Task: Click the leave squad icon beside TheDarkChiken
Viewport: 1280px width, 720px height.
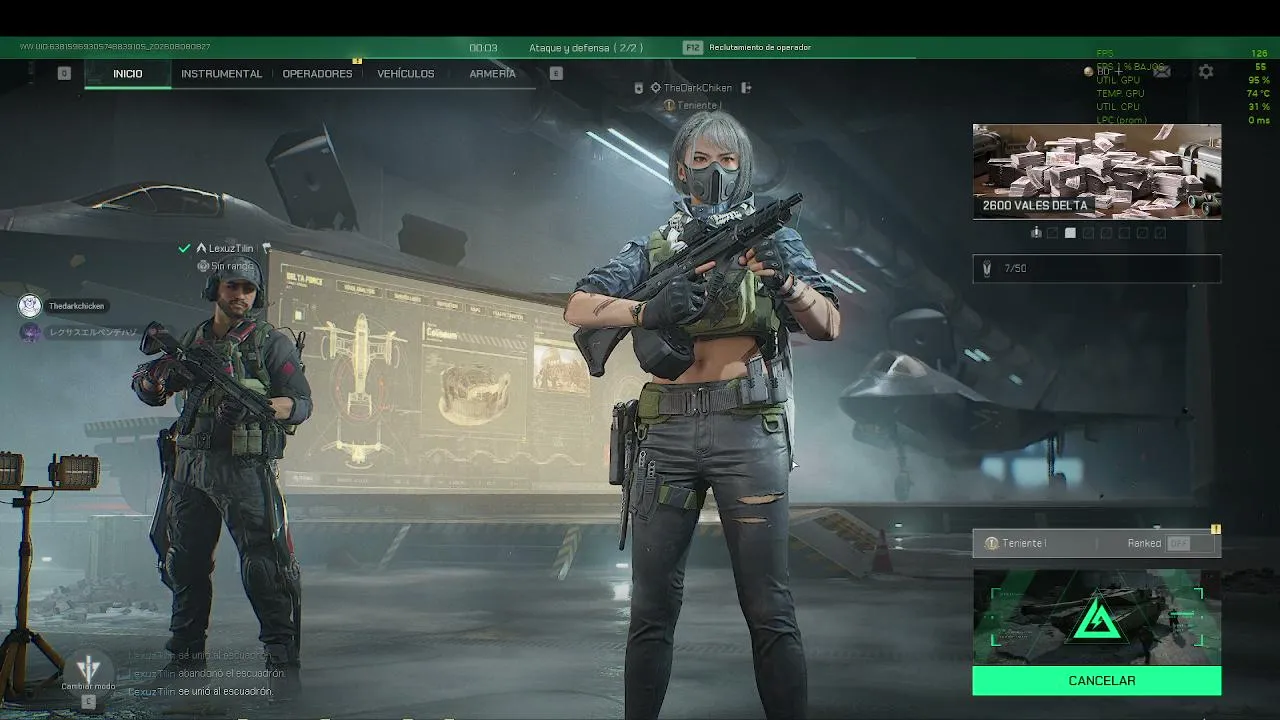Action: [x=746, y=88]
